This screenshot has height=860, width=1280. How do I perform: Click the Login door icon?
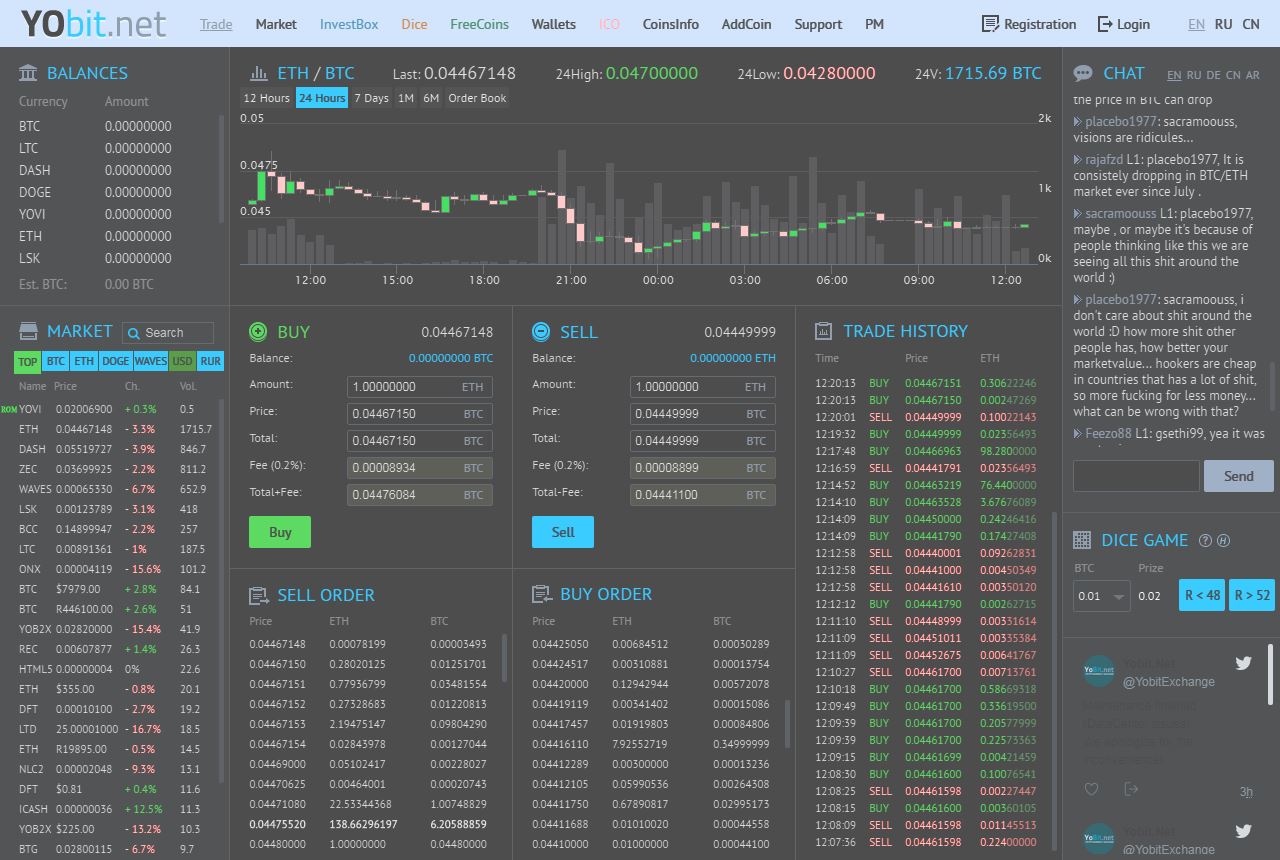[x=1105, y=24]
